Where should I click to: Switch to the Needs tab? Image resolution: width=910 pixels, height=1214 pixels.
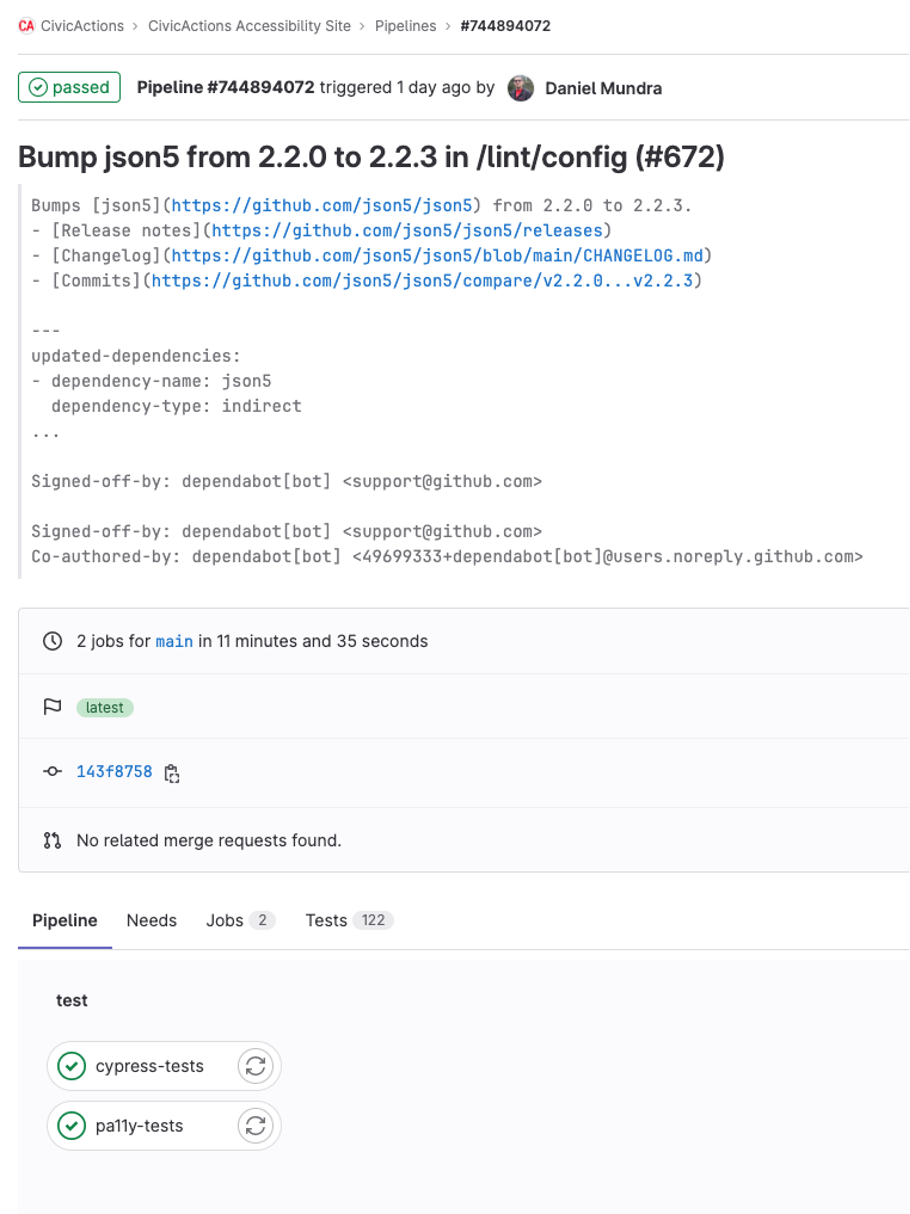151,919
